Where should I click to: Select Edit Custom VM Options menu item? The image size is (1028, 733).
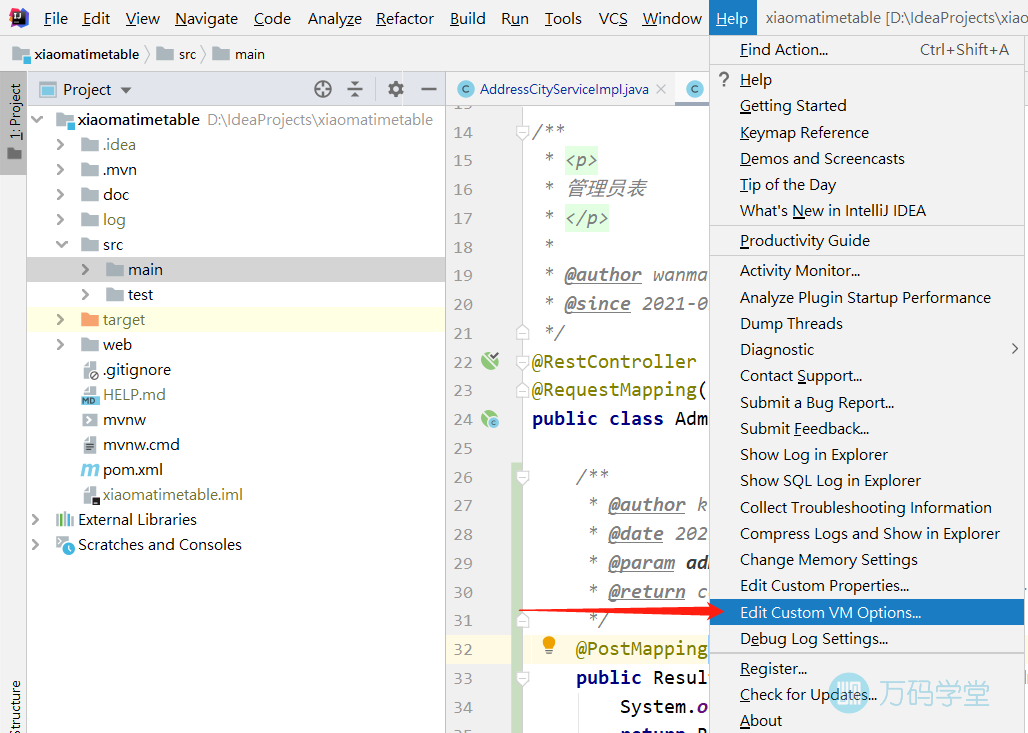click(830, 612)
